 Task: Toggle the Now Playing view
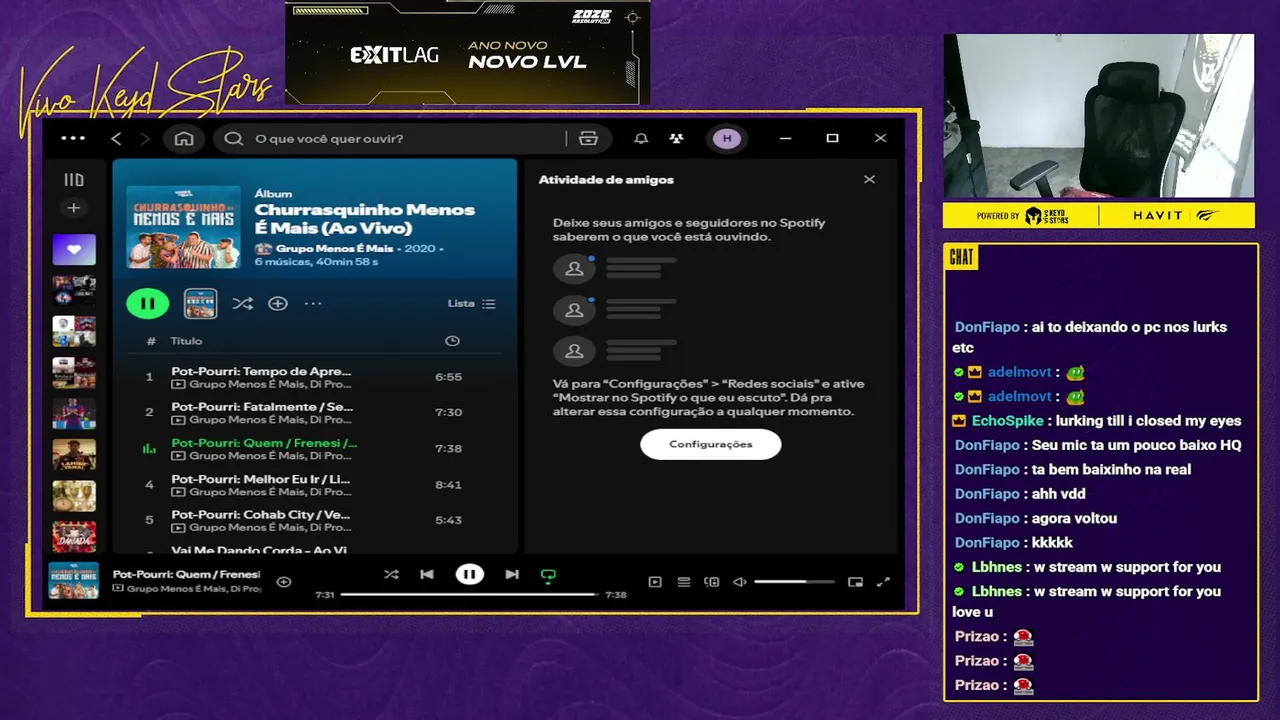[655, 581]
